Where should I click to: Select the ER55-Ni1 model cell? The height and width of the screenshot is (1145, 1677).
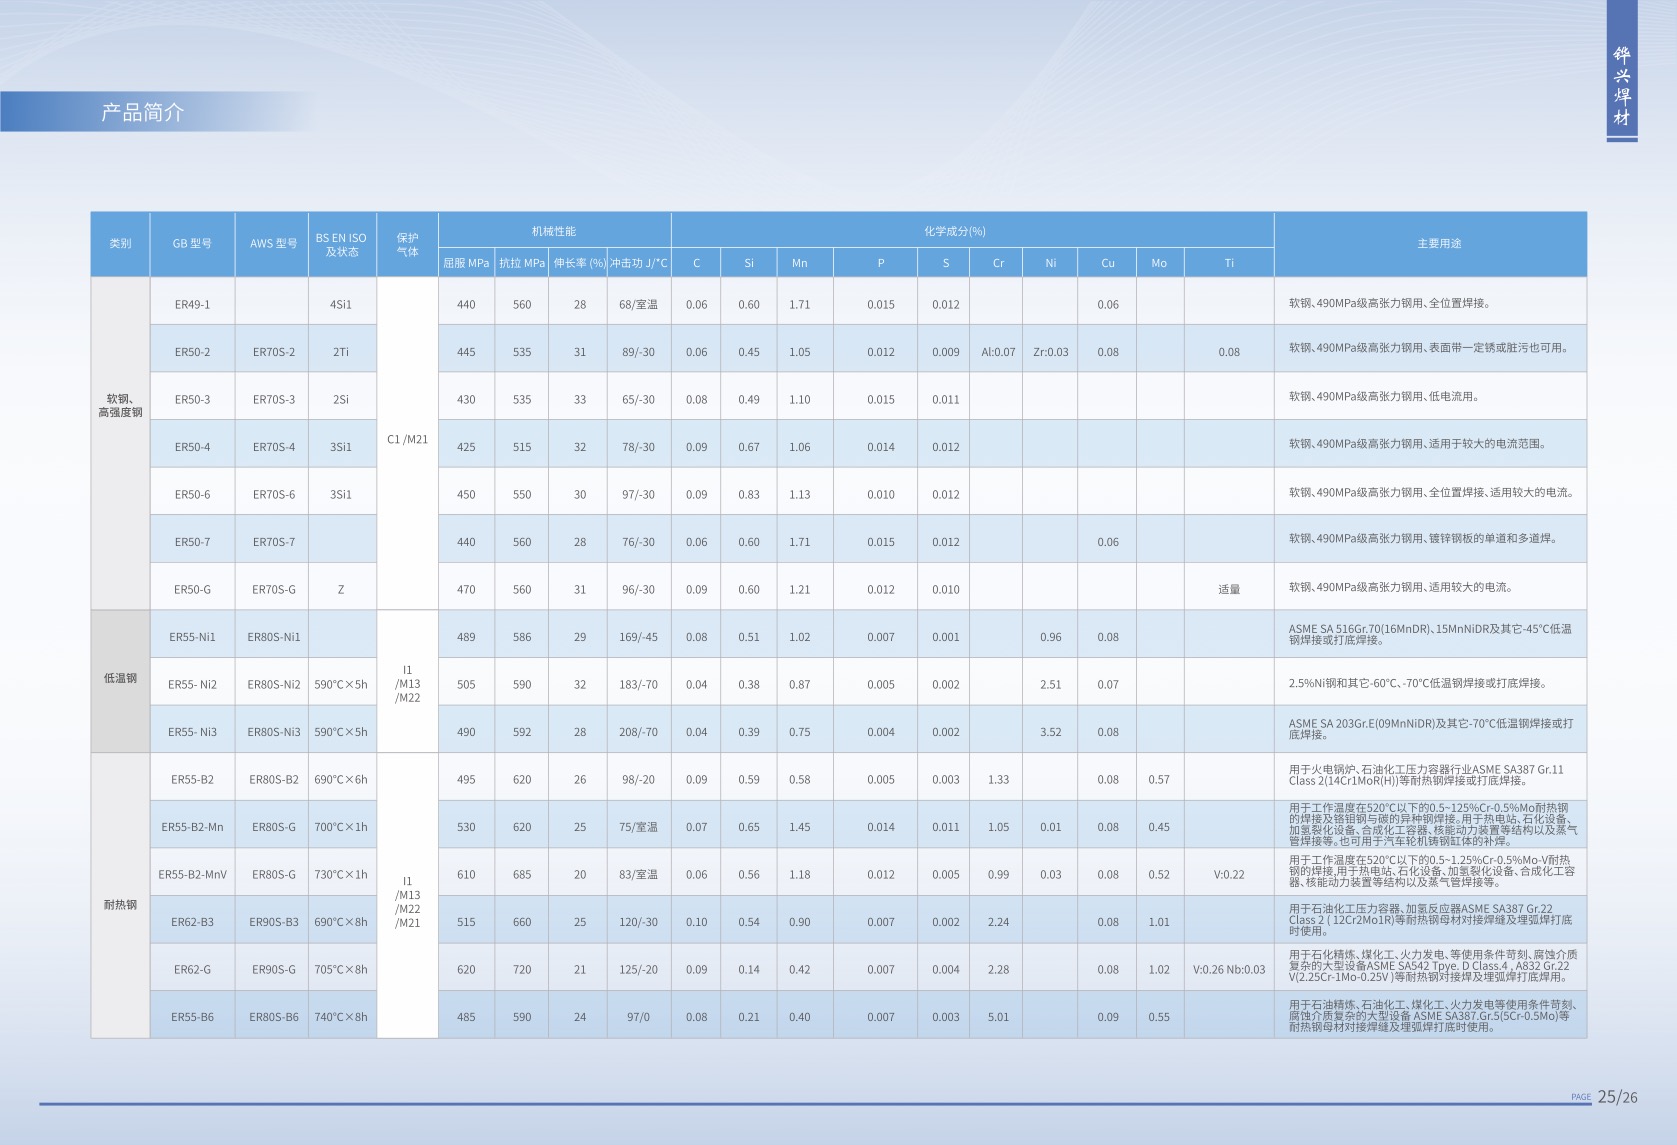[x=192, y=637]
